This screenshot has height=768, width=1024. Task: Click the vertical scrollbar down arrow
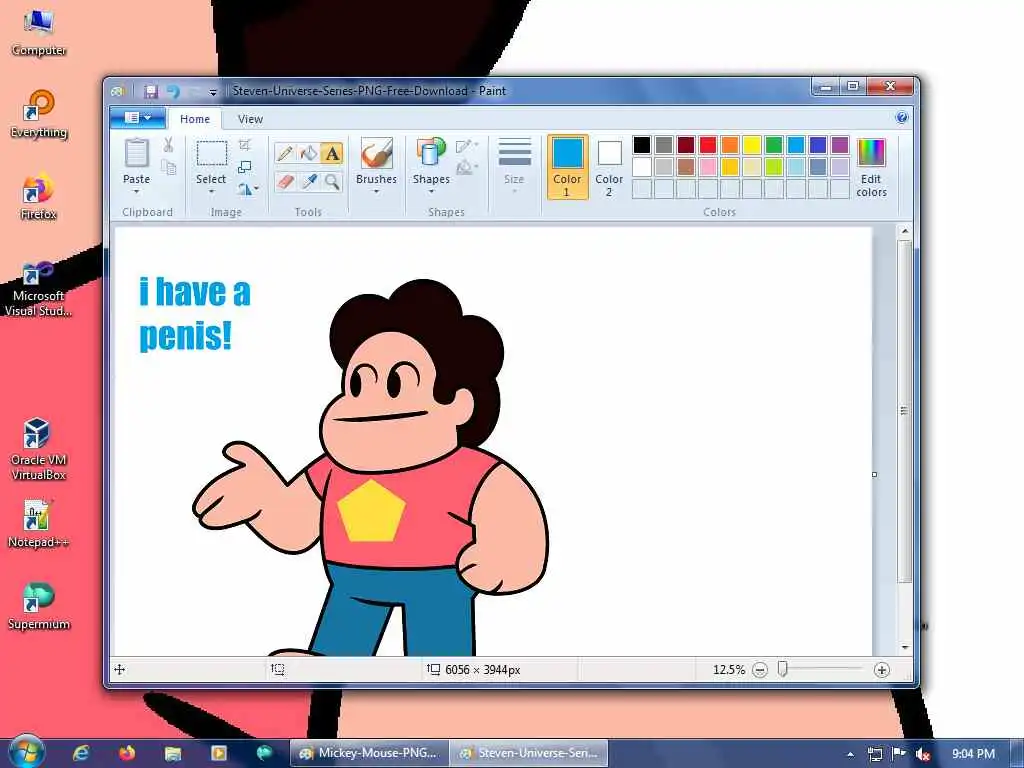tap(904, 647)
